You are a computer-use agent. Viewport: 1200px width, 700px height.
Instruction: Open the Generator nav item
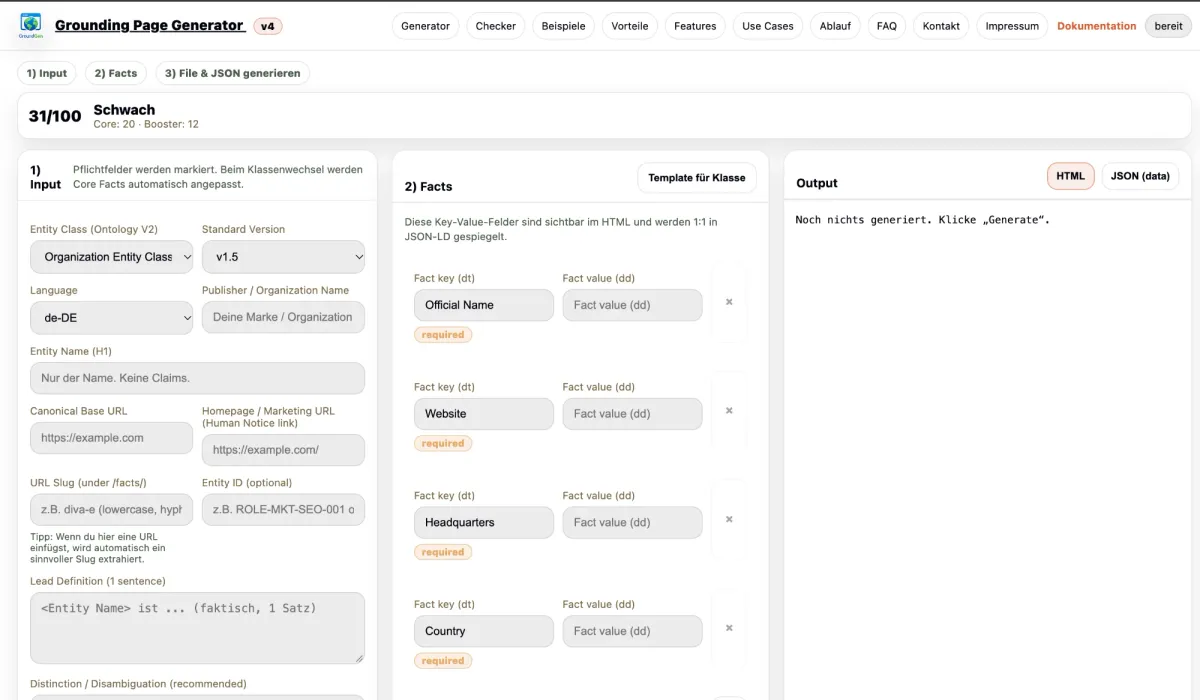[x=425, y=26]
